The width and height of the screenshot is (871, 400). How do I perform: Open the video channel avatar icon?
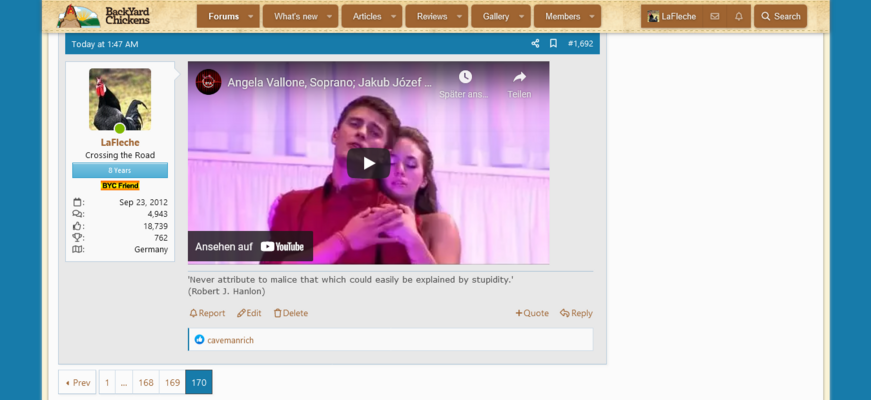click(208, 82)
